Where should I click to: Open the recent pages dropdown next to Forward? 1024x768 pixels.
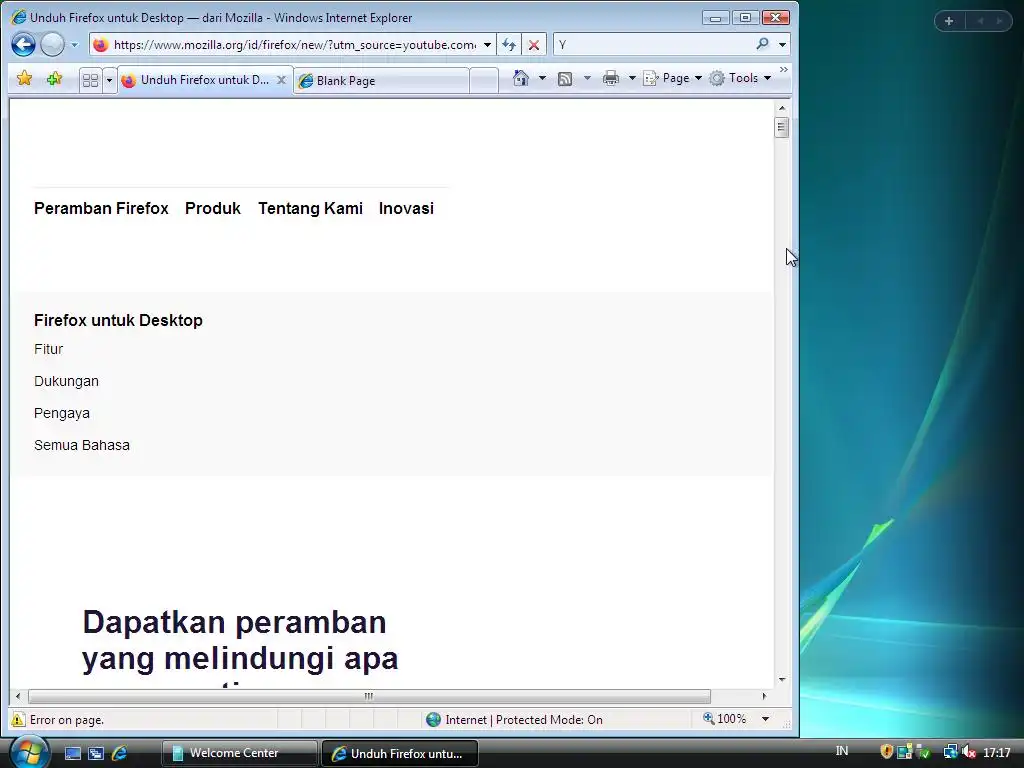[x=74, y=45]
